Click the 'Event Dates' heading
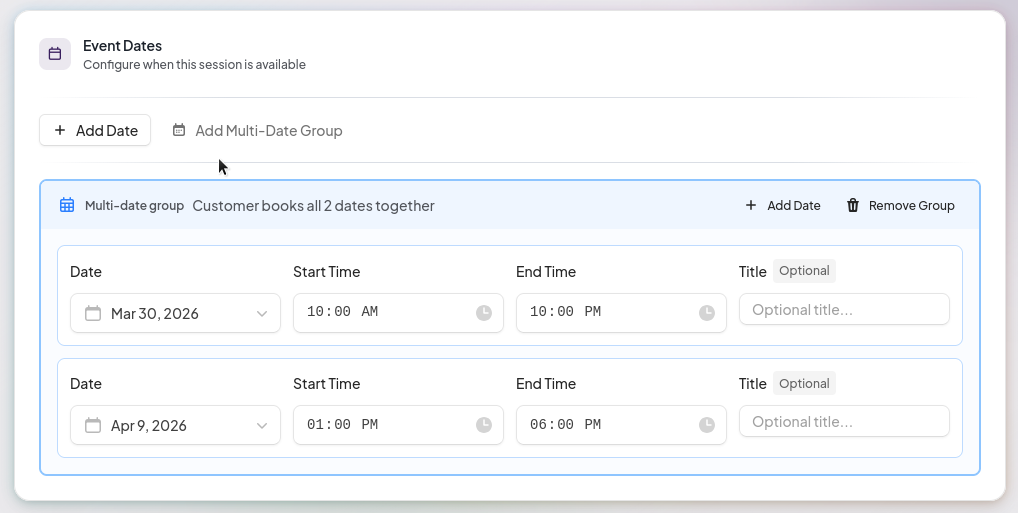 [123, 45]
